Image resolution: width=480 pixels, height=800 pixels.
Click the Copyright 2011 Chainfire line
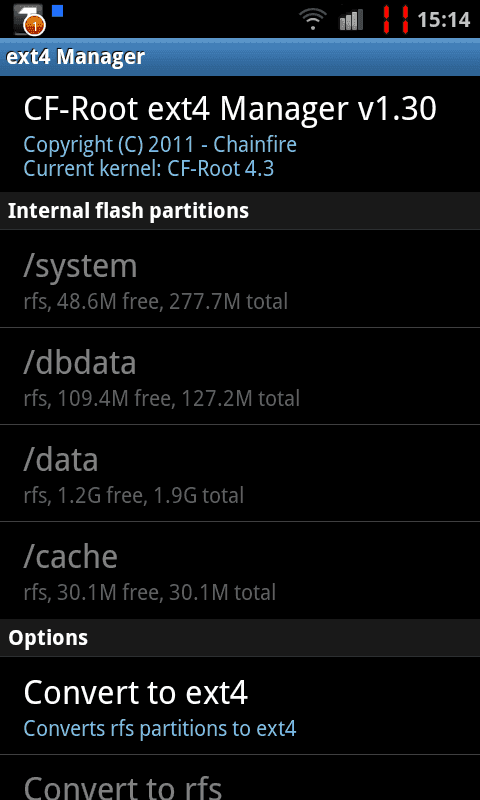[x=160, y=145]
